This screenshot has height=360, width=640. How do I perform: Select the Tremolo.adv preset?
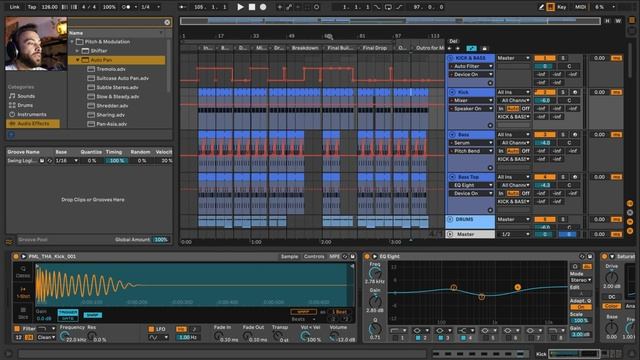[111, 69]
